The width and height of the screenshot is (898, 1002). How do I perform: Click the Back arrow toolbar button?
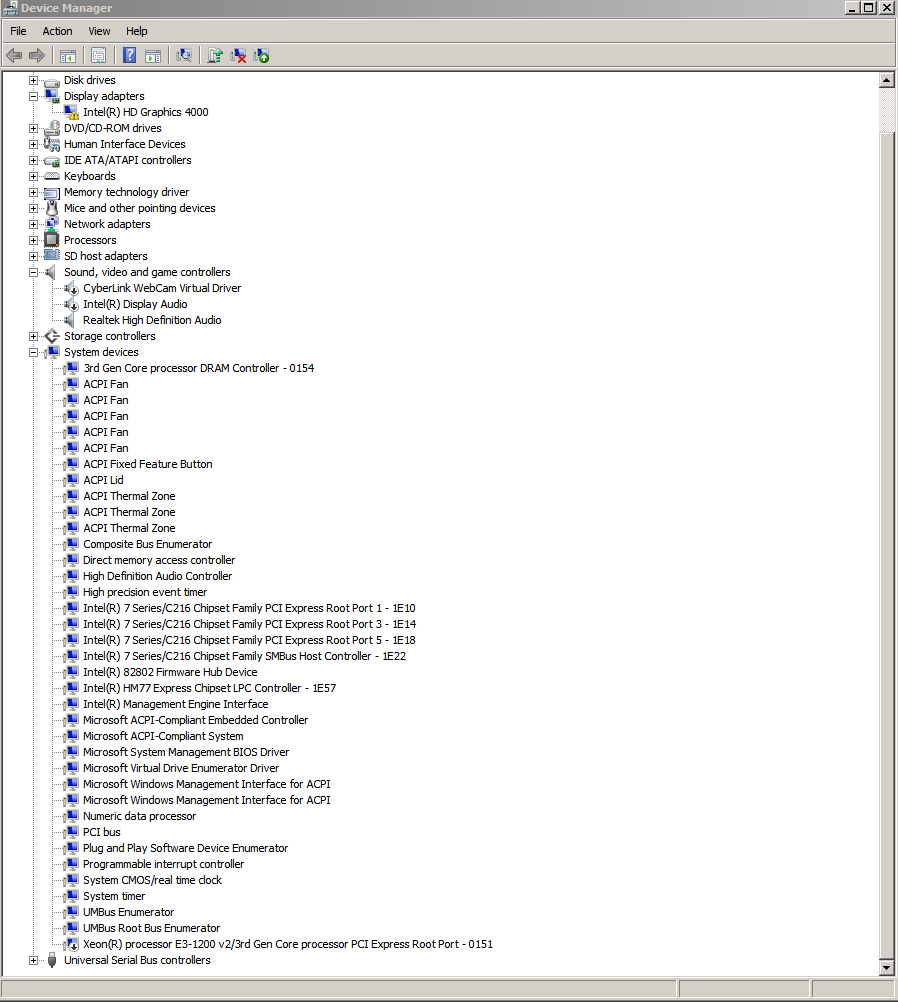coord(14,56)
